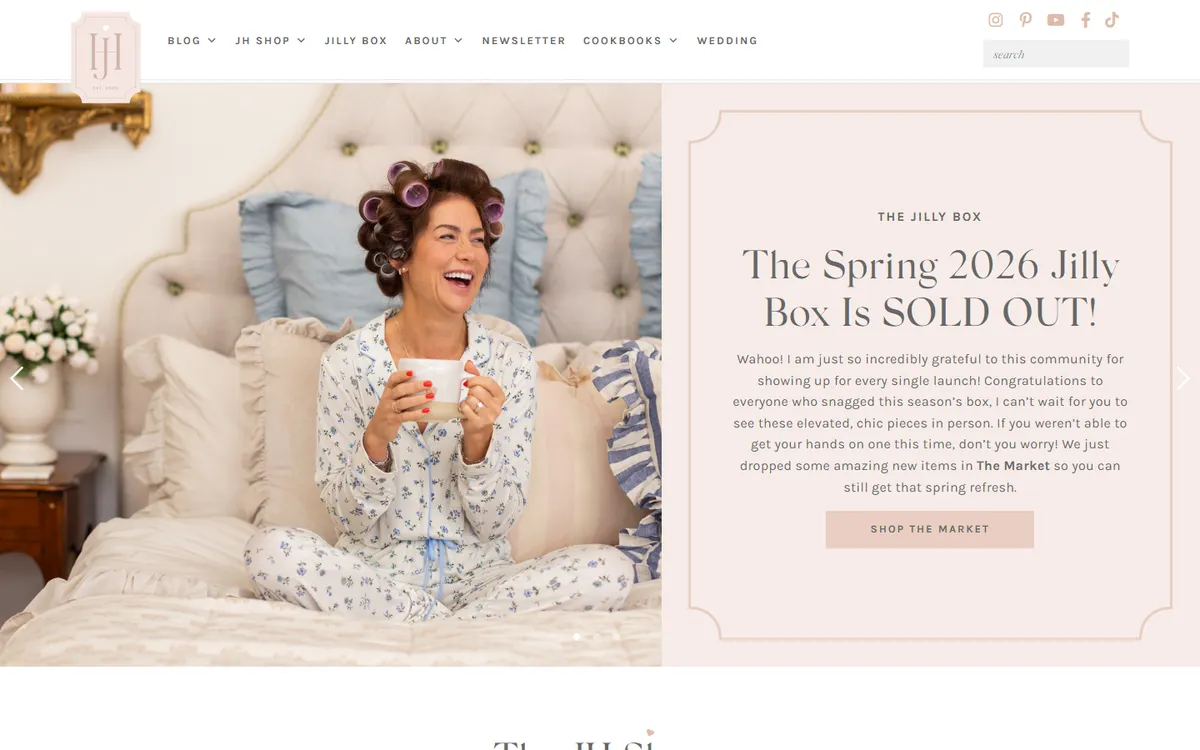Open the Wedding menu item

pyautogui.click(x=727, y=41)
